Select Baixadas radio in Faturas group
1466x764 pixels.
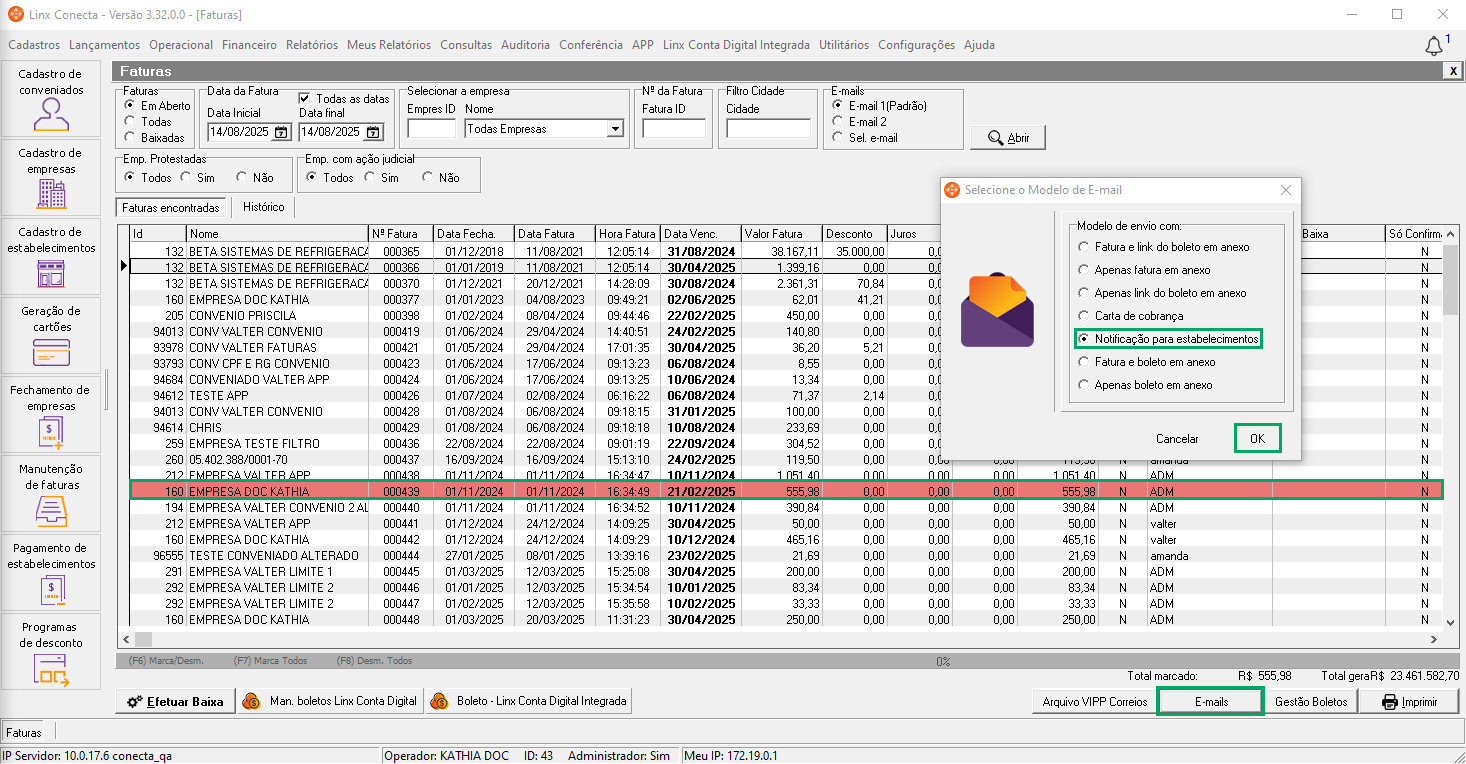[x=130, y=138]
